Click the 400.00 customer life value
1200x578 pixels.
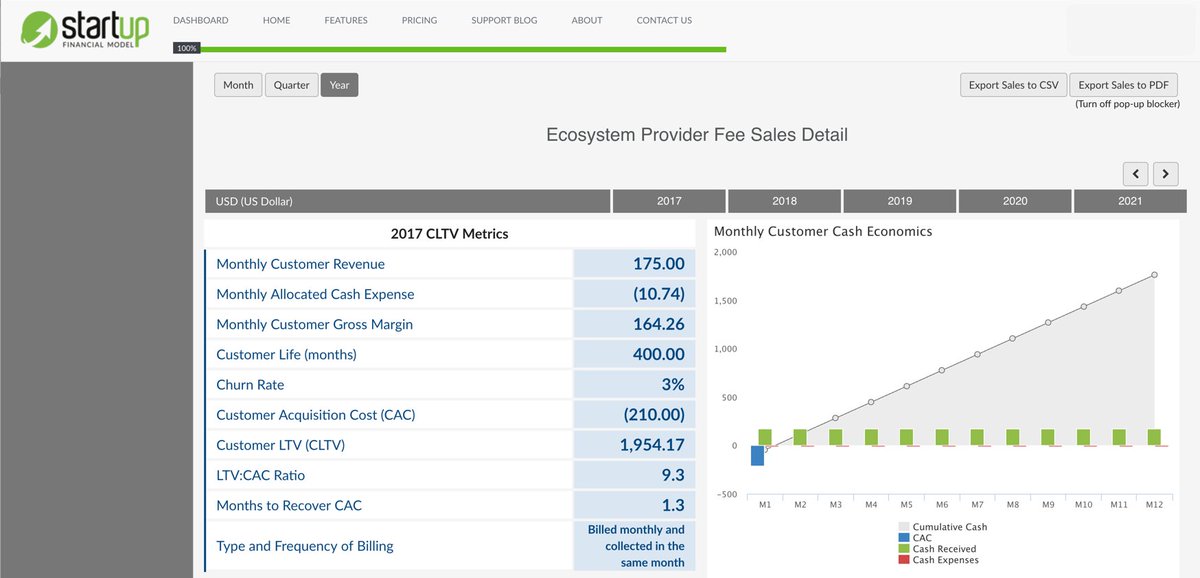pyautogui.click(x=659, y=354)
